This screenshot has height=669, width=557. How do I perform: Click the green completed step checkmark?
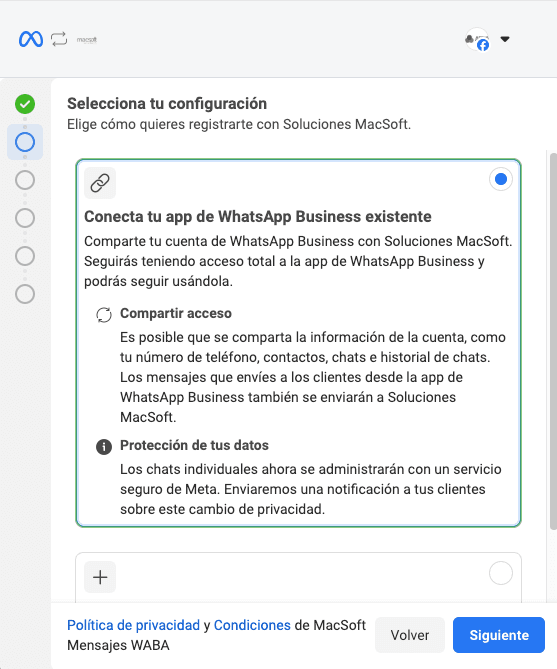25,104
